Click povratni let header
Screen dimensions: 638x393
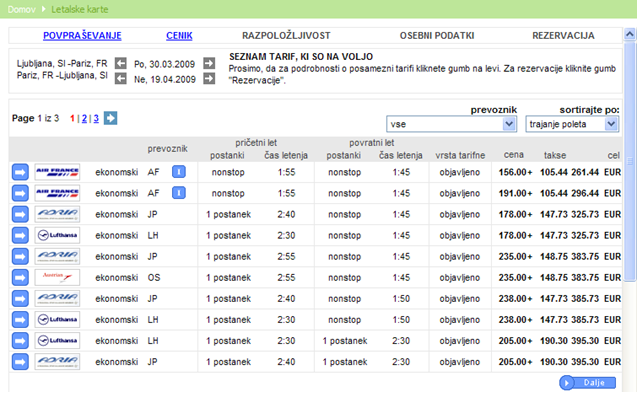(x=371, y=143)
